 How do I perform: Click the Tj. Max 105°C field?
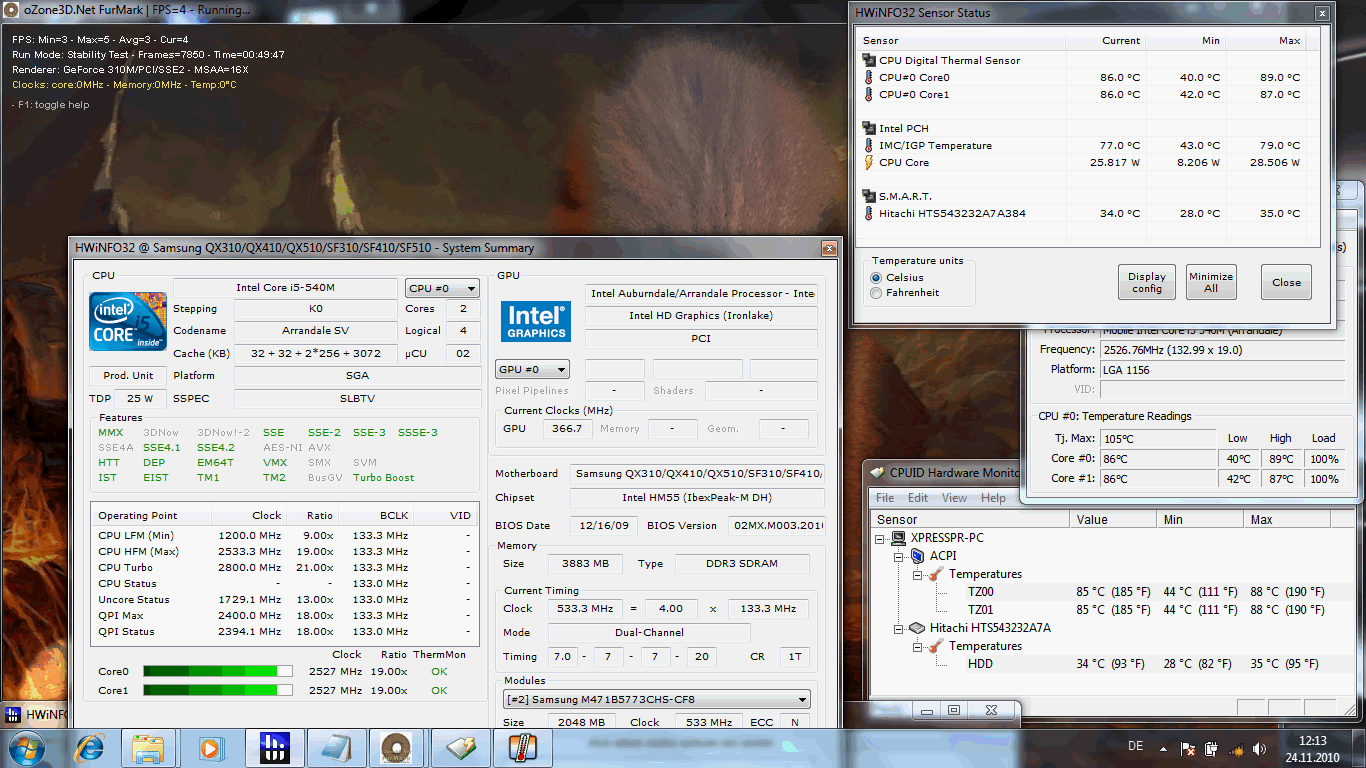point(1156,438)
